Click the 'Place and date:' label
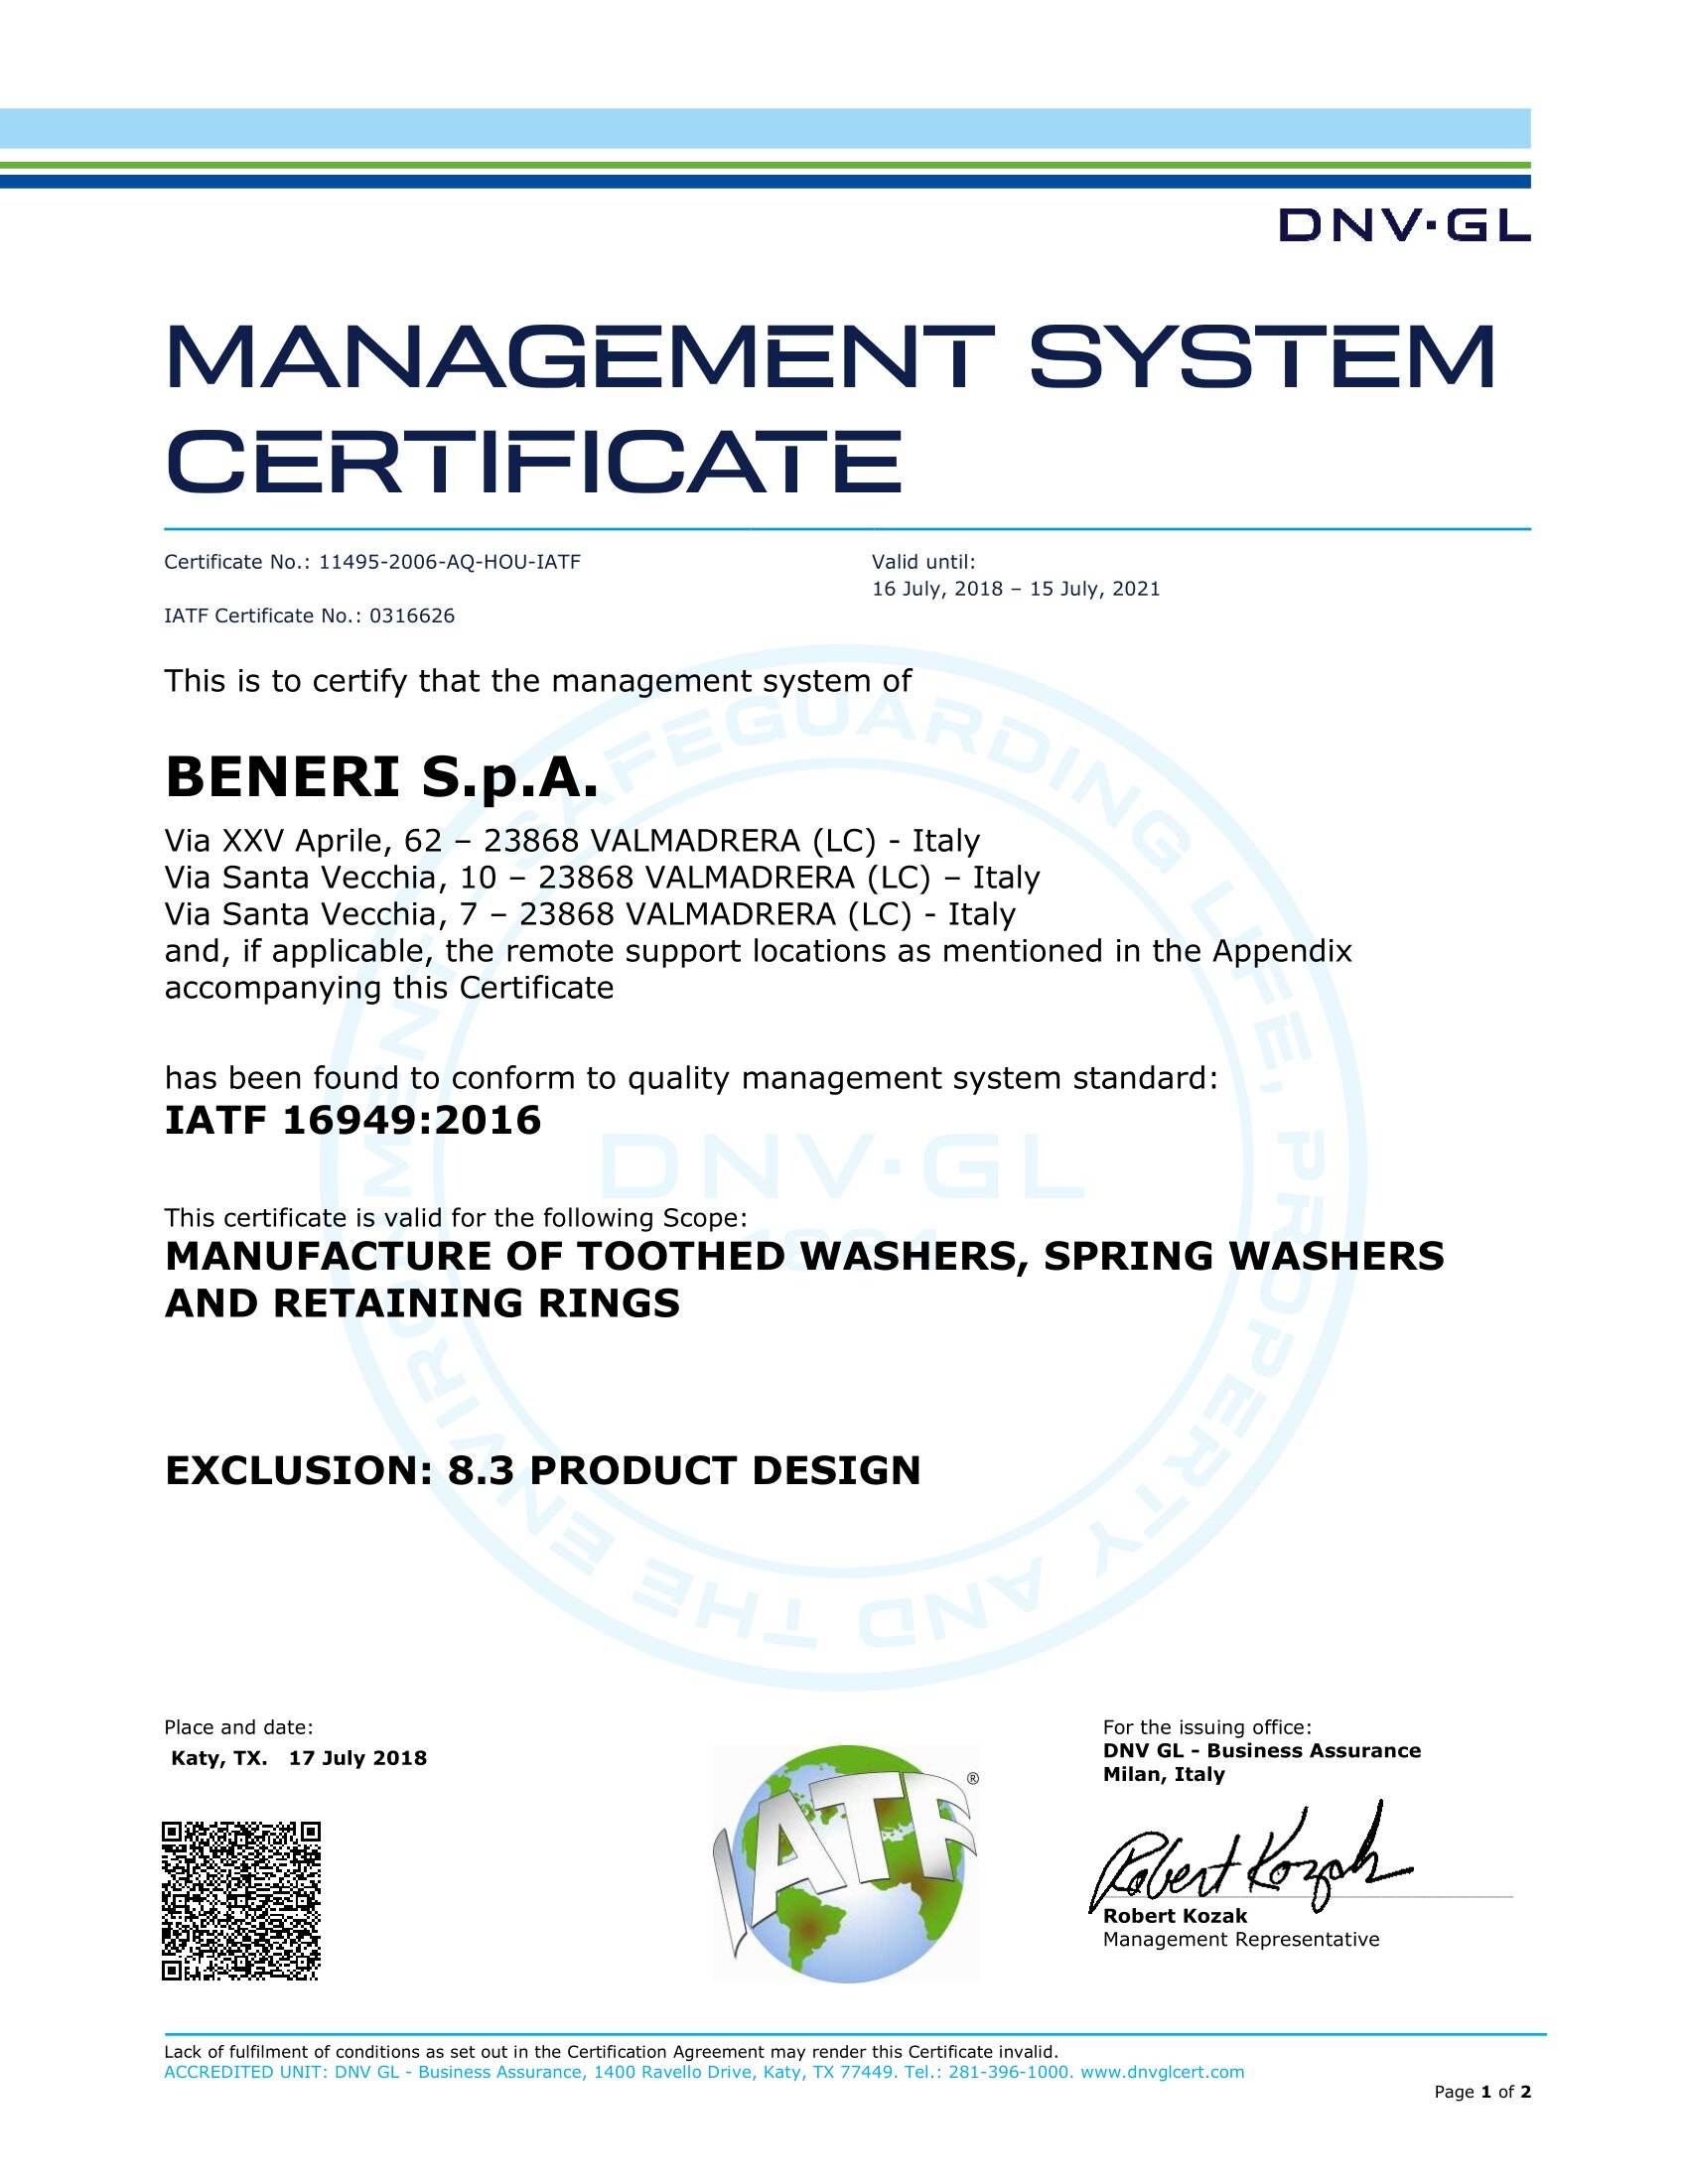 click(x=239, y=1727)
